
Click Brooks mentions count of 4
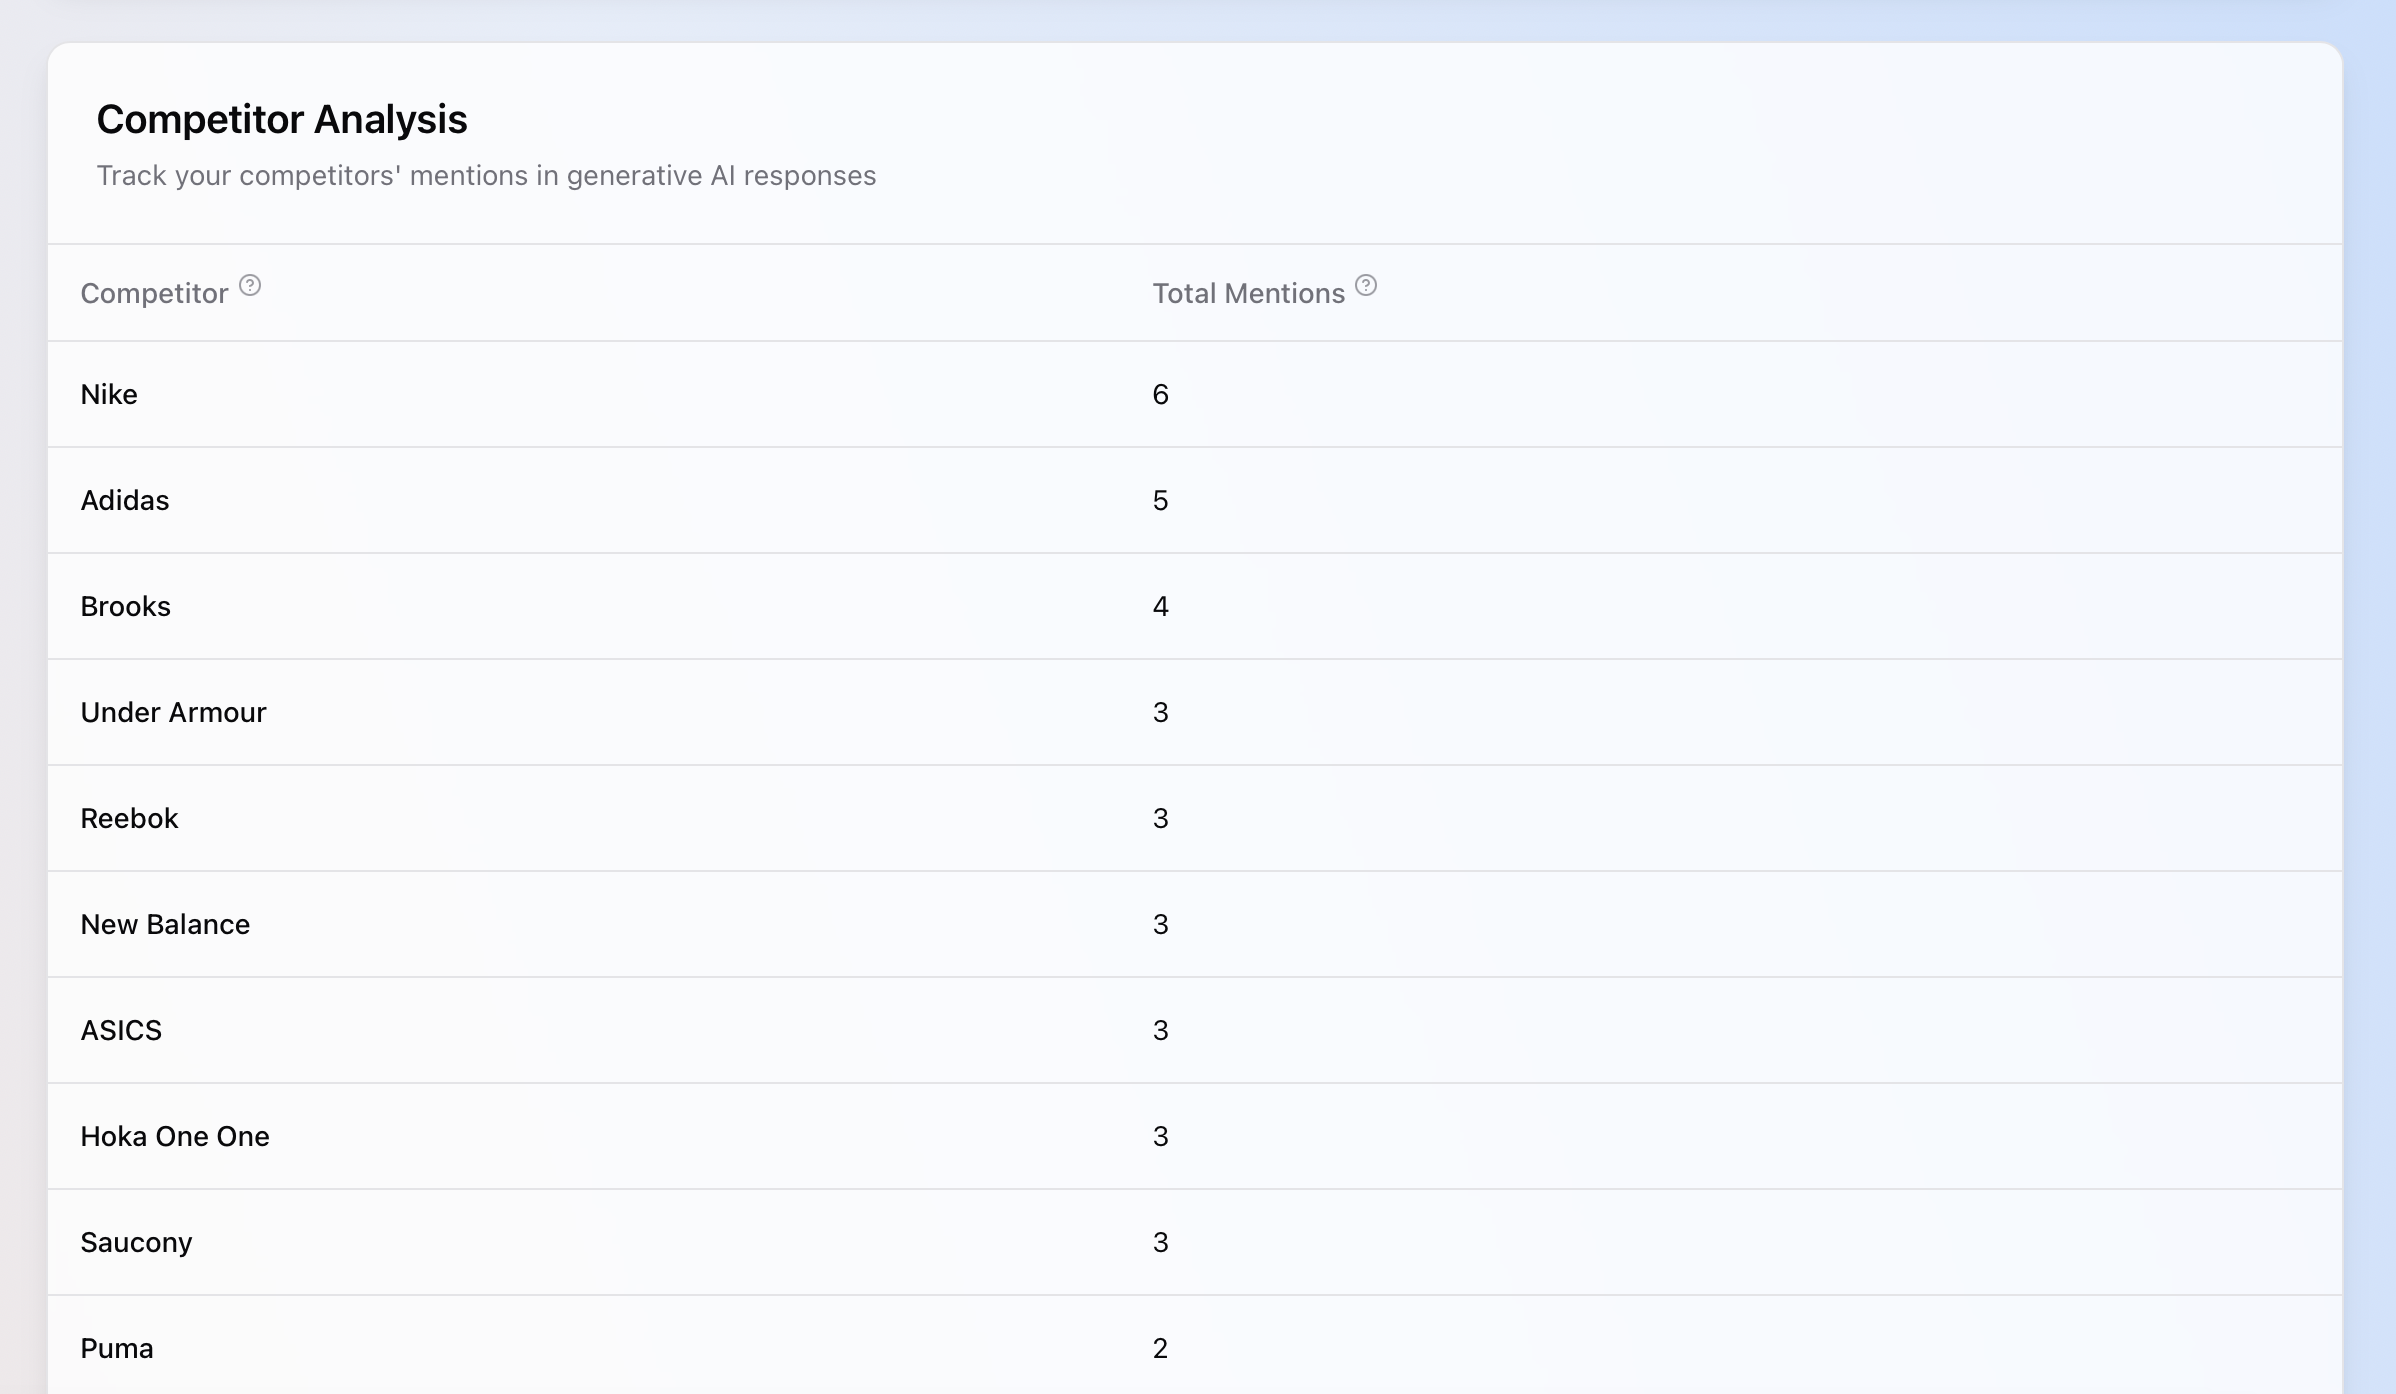pyautogui.click(x=1160, y=607)
